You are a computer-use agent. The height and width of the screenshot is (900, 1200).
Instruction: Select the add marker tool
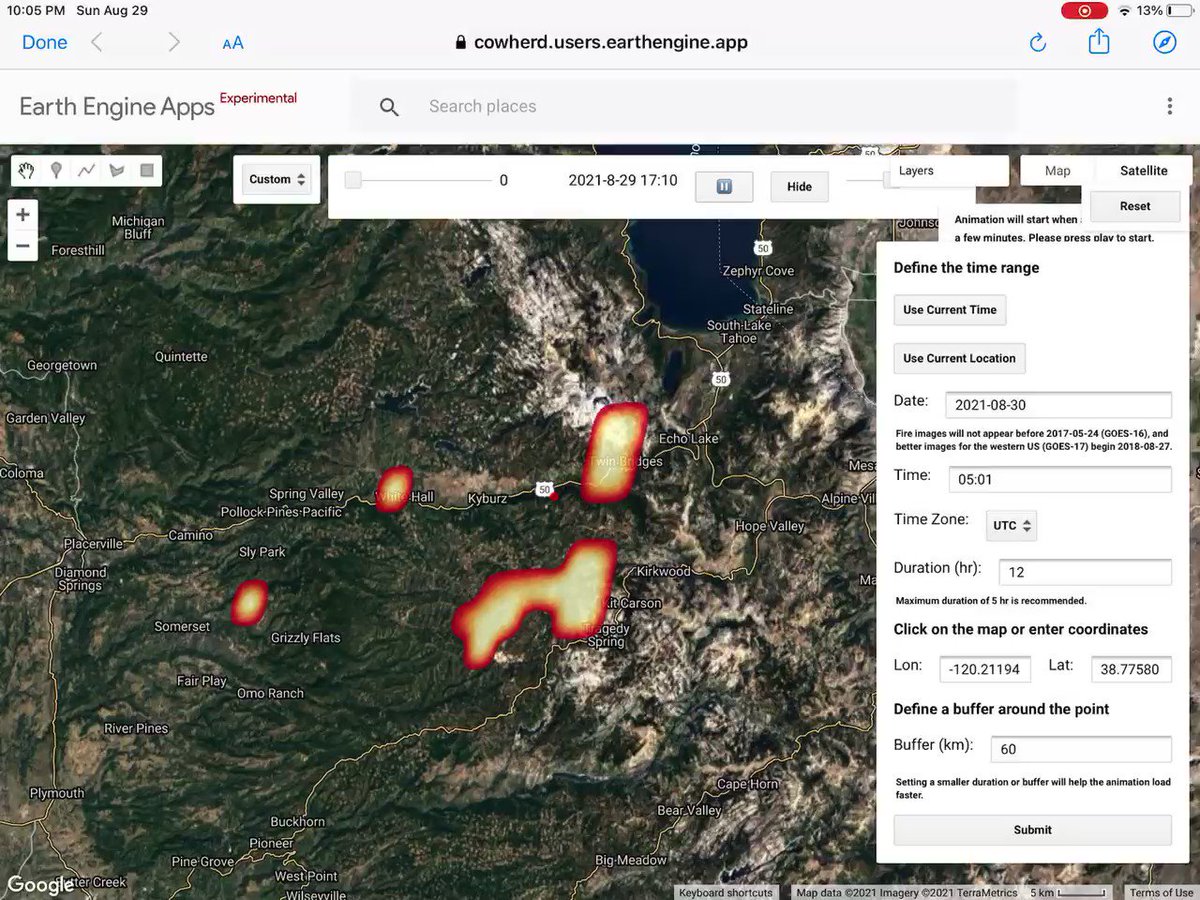point(56,171)
